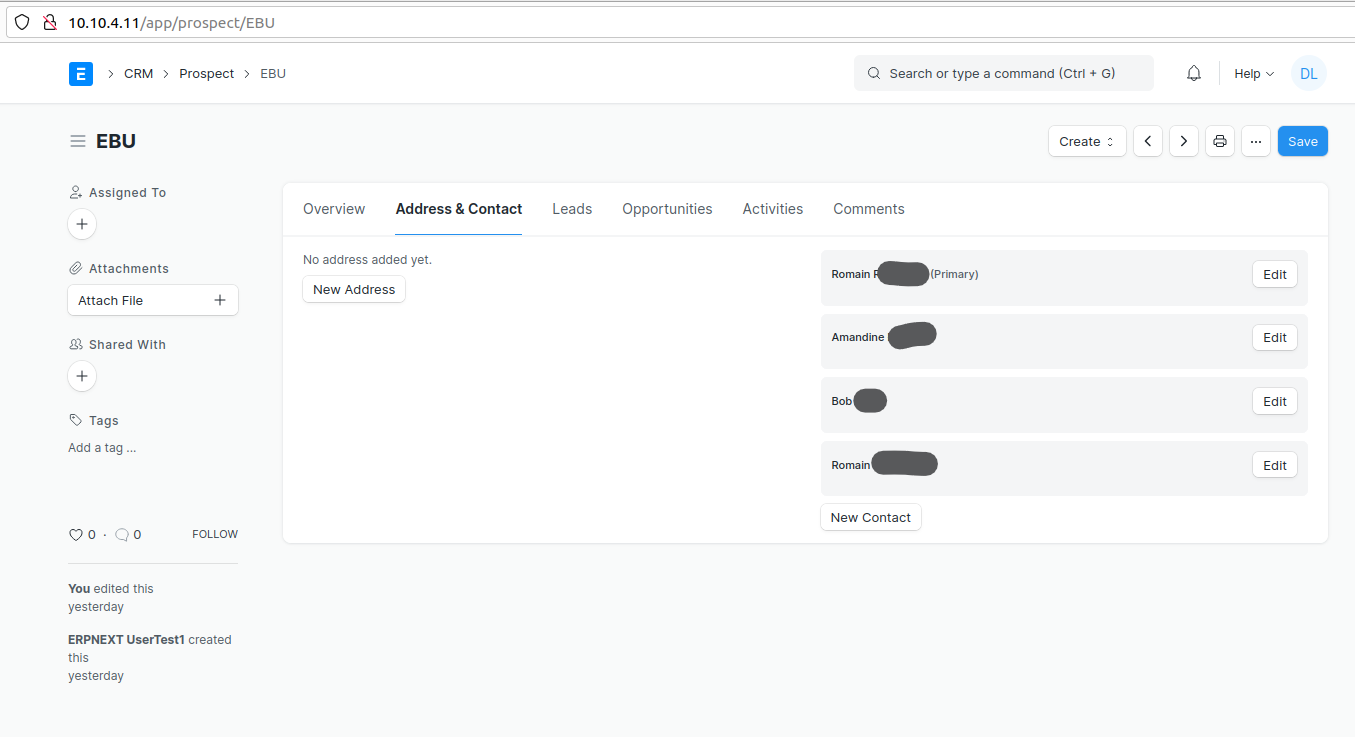Image resolution: width=1355 pixels, height=737 pixels.
Task: Open the Create dropdown
Action: pos(1087,141)
